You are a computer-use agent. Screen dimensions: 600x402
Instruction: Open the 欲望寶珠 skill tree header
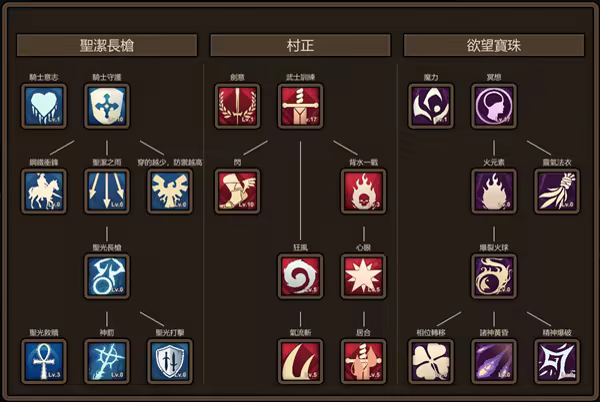point(494,46)
